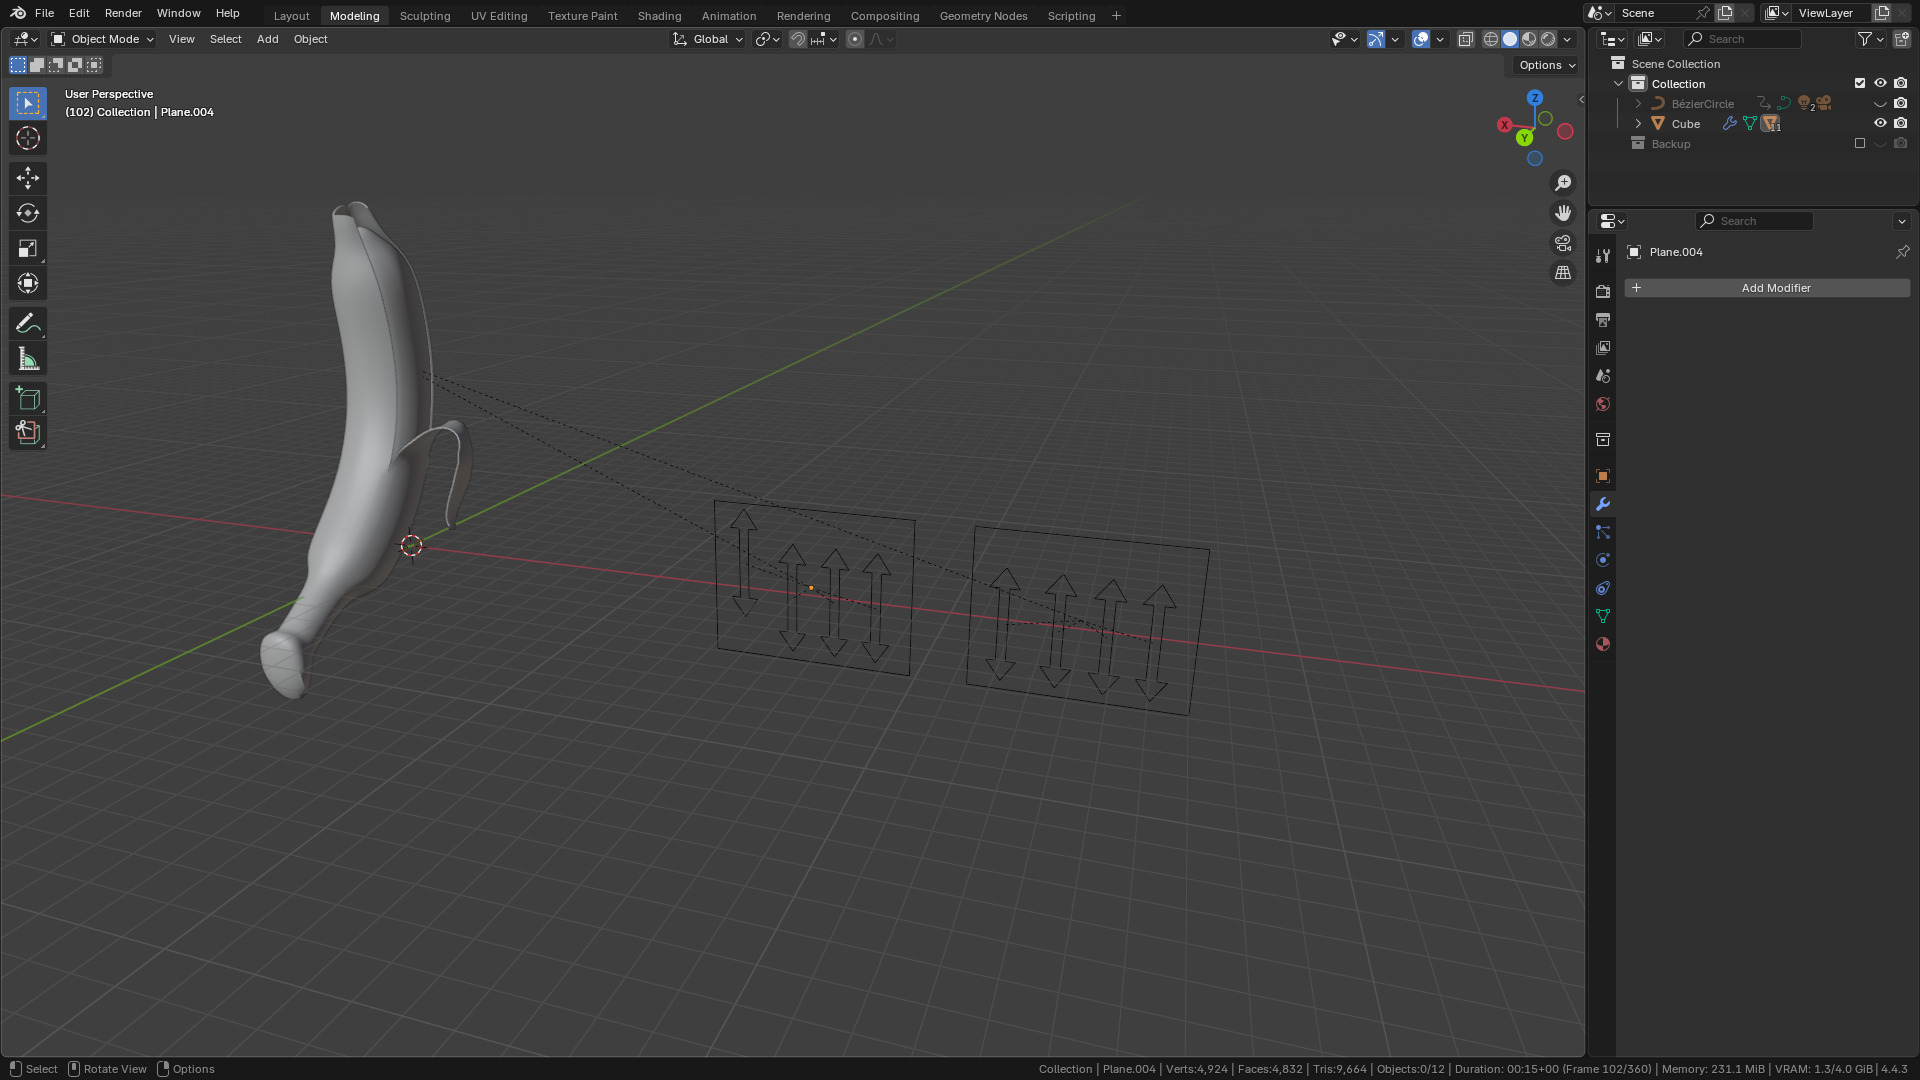1920x1080 pixels.
Task: Enable the Backup collection checkbox
Action: pyautogui.click(x=1860, y=144)
